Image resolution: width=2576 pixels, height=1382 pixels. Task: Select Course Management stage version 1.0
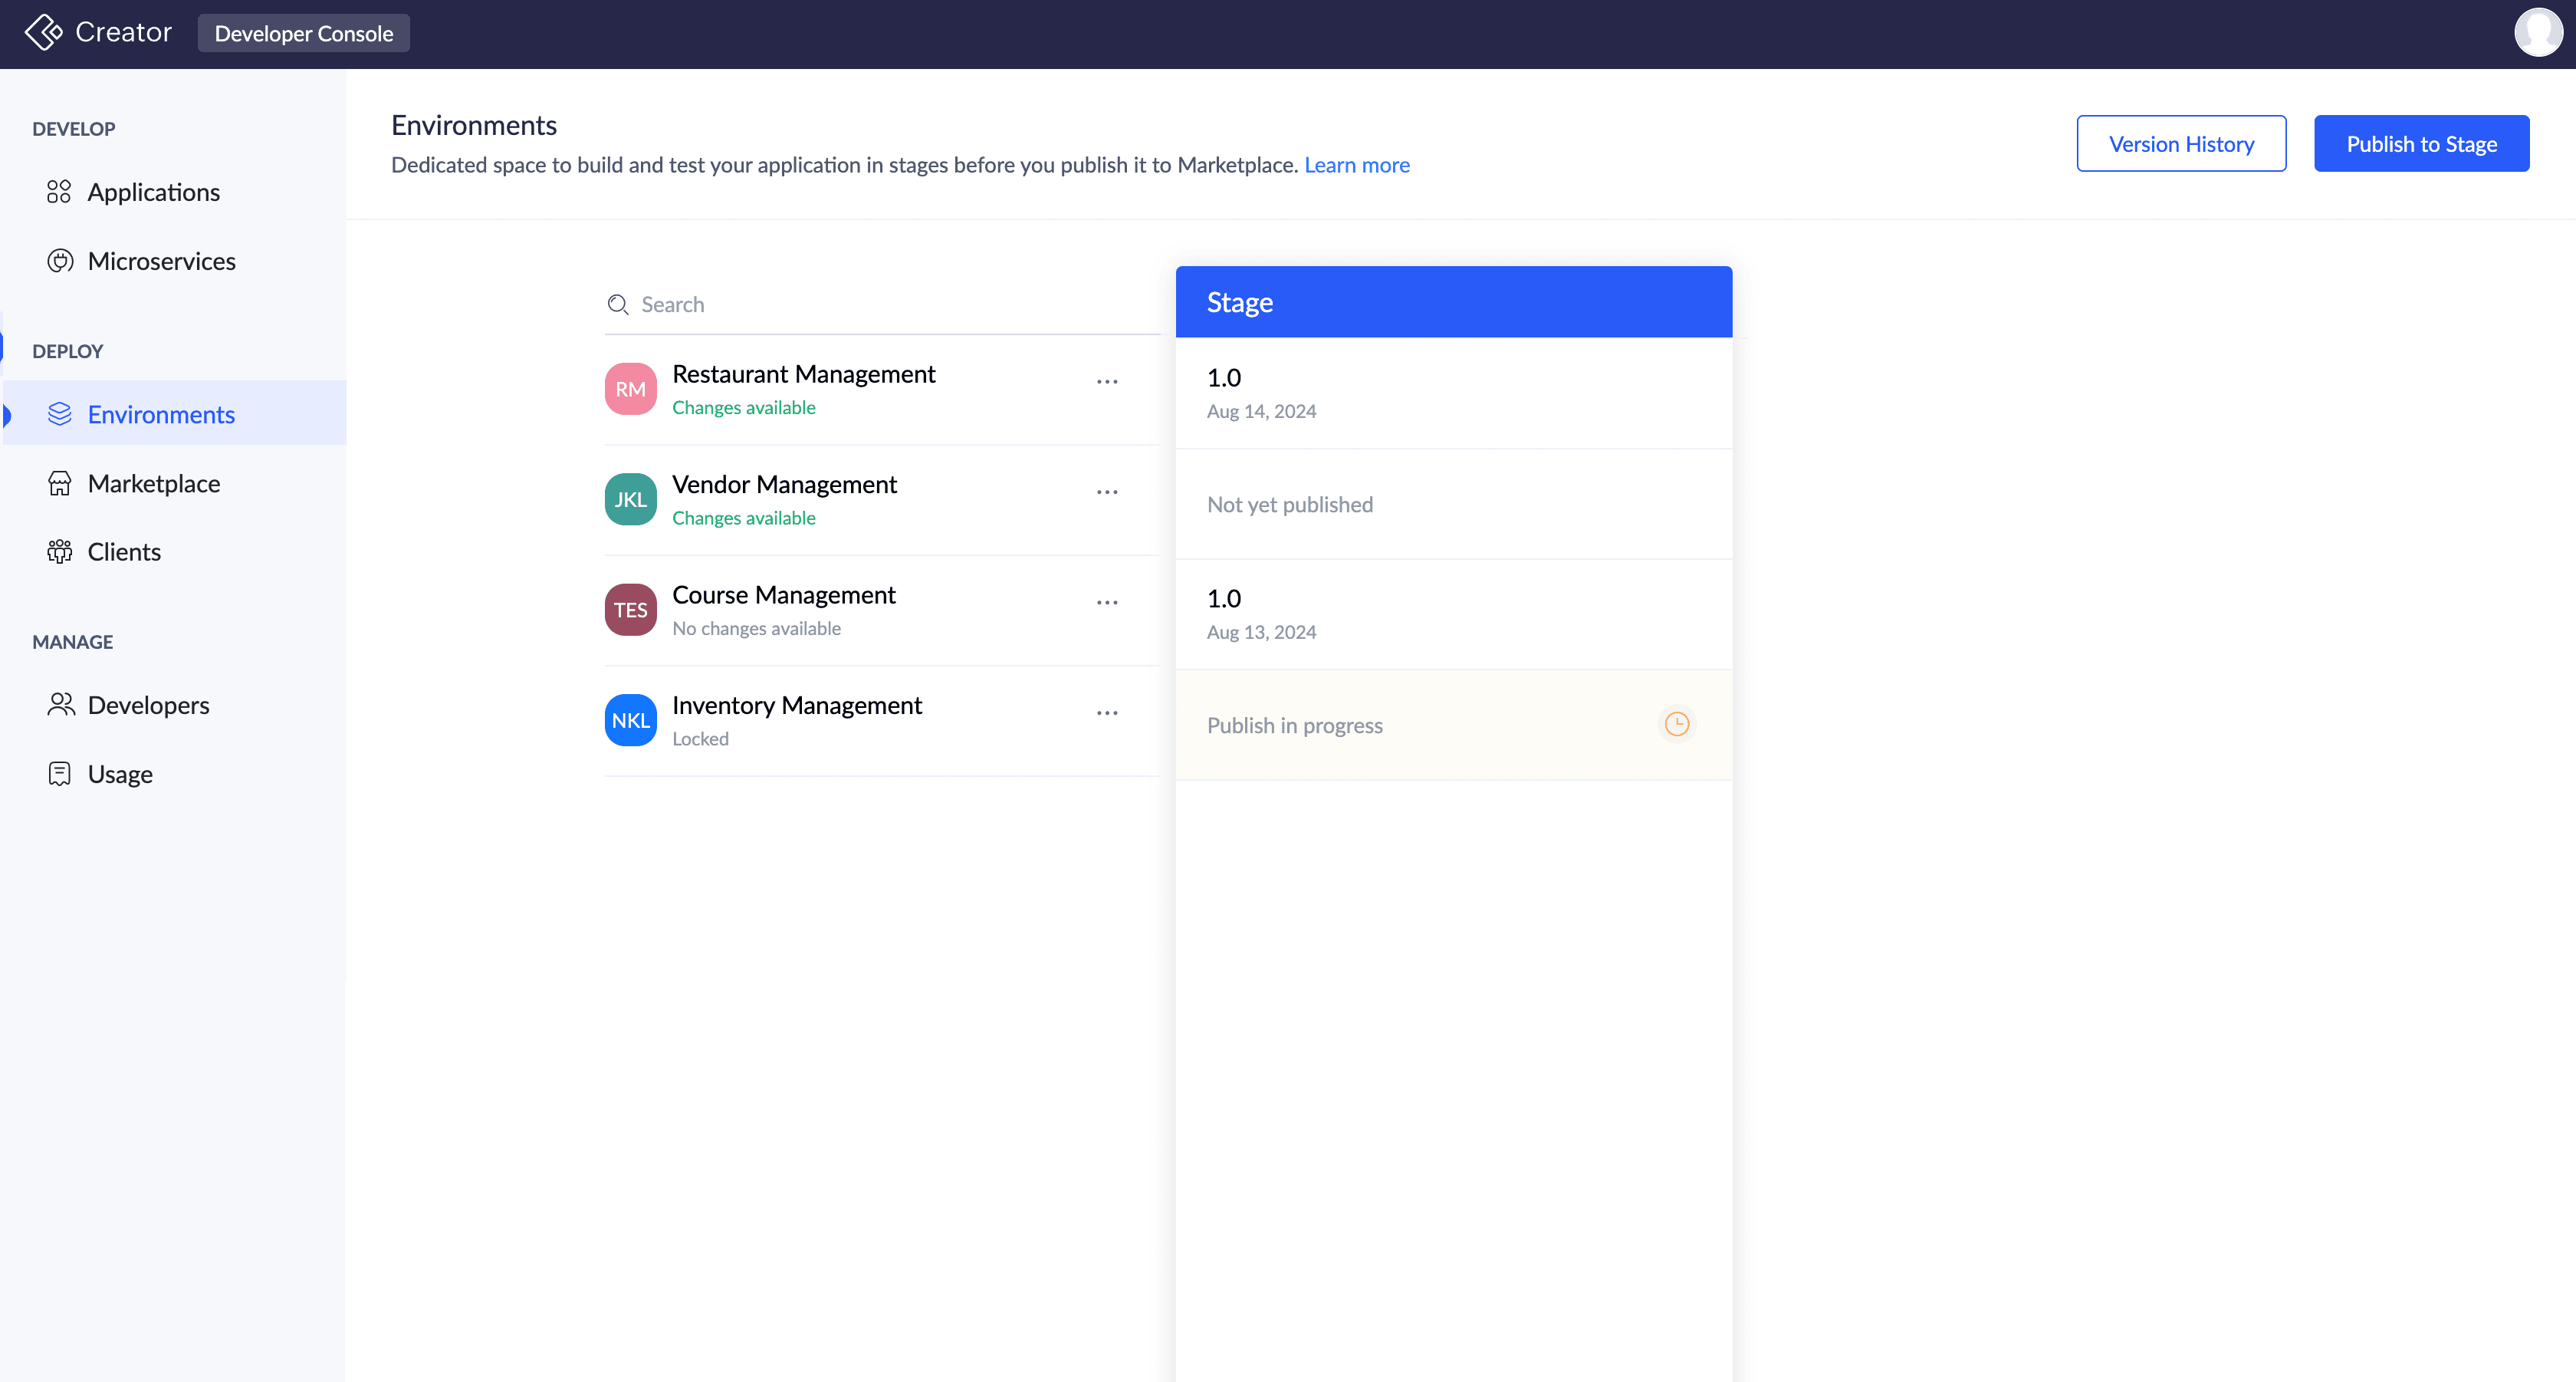pyautogui.click(x=1452, y=613)
